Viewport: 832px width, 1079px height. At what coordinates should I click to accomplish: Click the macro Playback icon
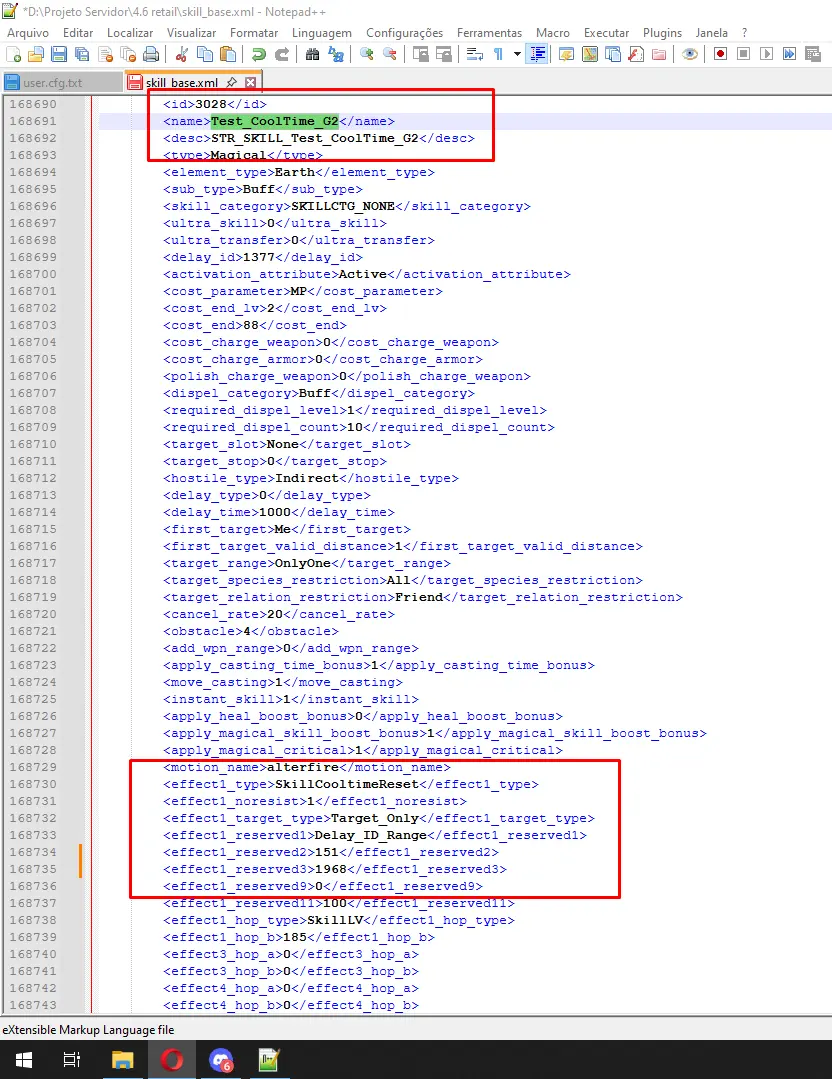767,54
